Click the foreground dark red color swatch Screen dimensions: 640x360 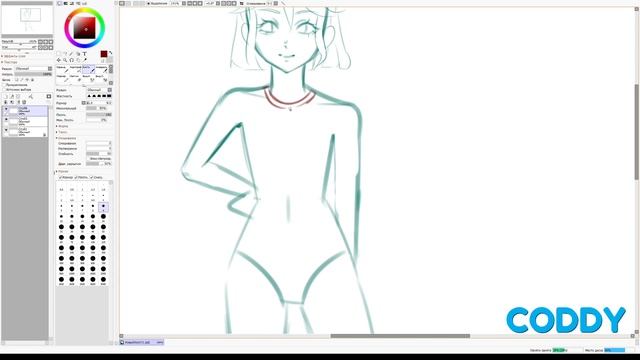click(104, 54)
